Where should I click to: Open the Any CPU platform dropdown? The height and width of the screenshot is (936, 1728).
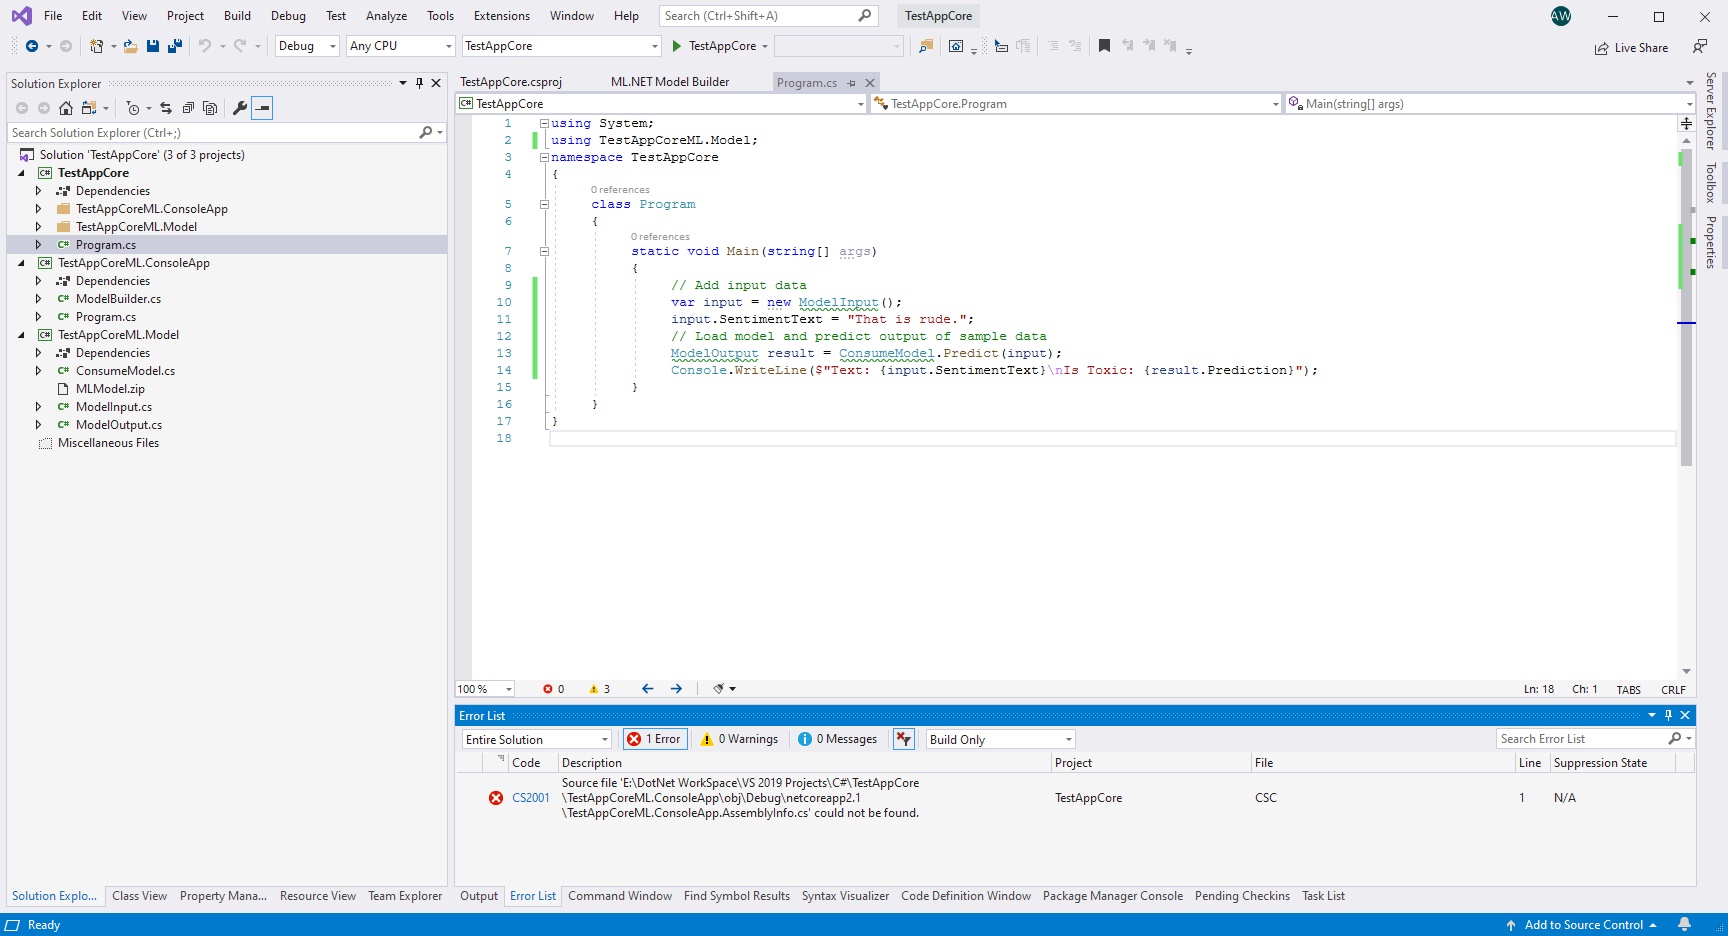point(399,46)
